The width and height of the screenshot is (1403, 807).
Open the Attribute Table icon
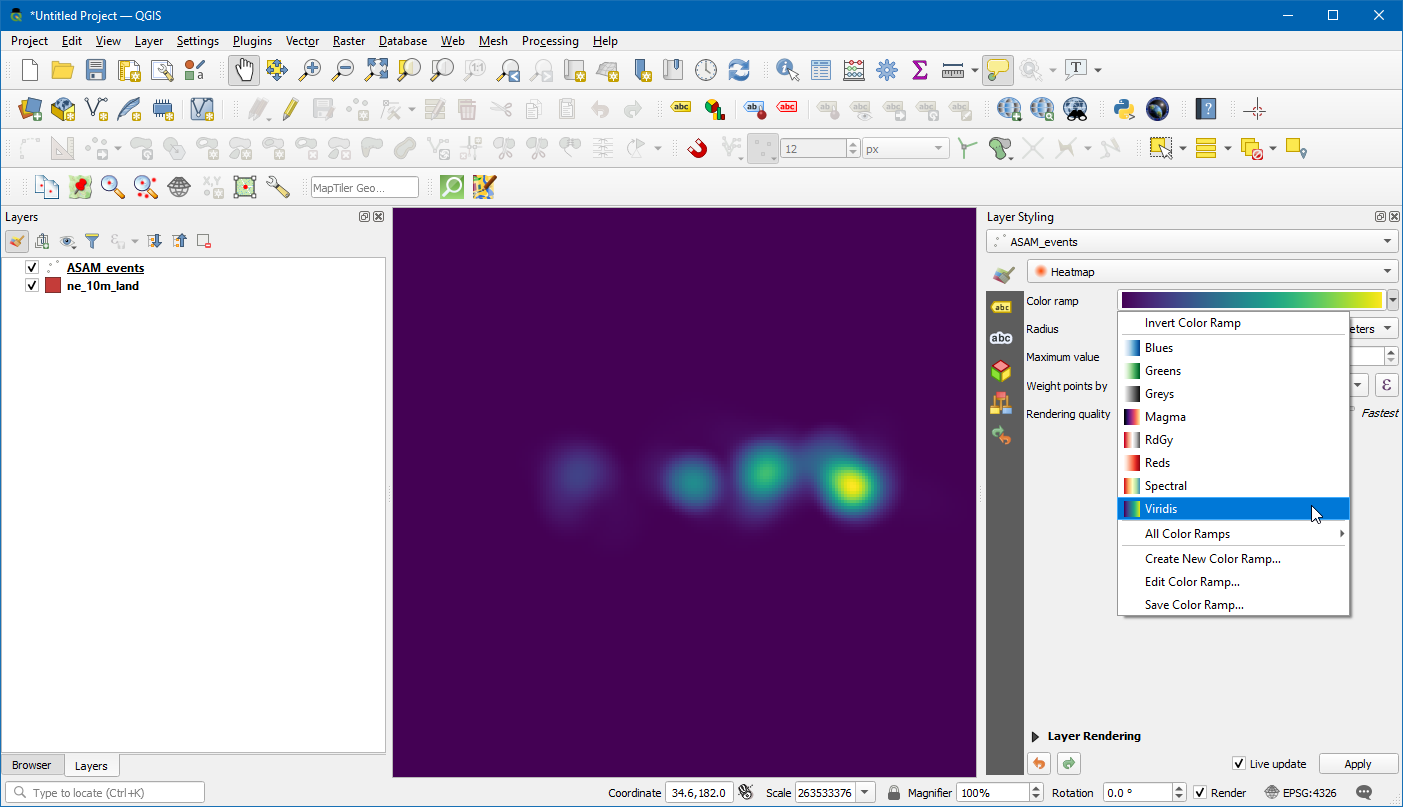821,70
